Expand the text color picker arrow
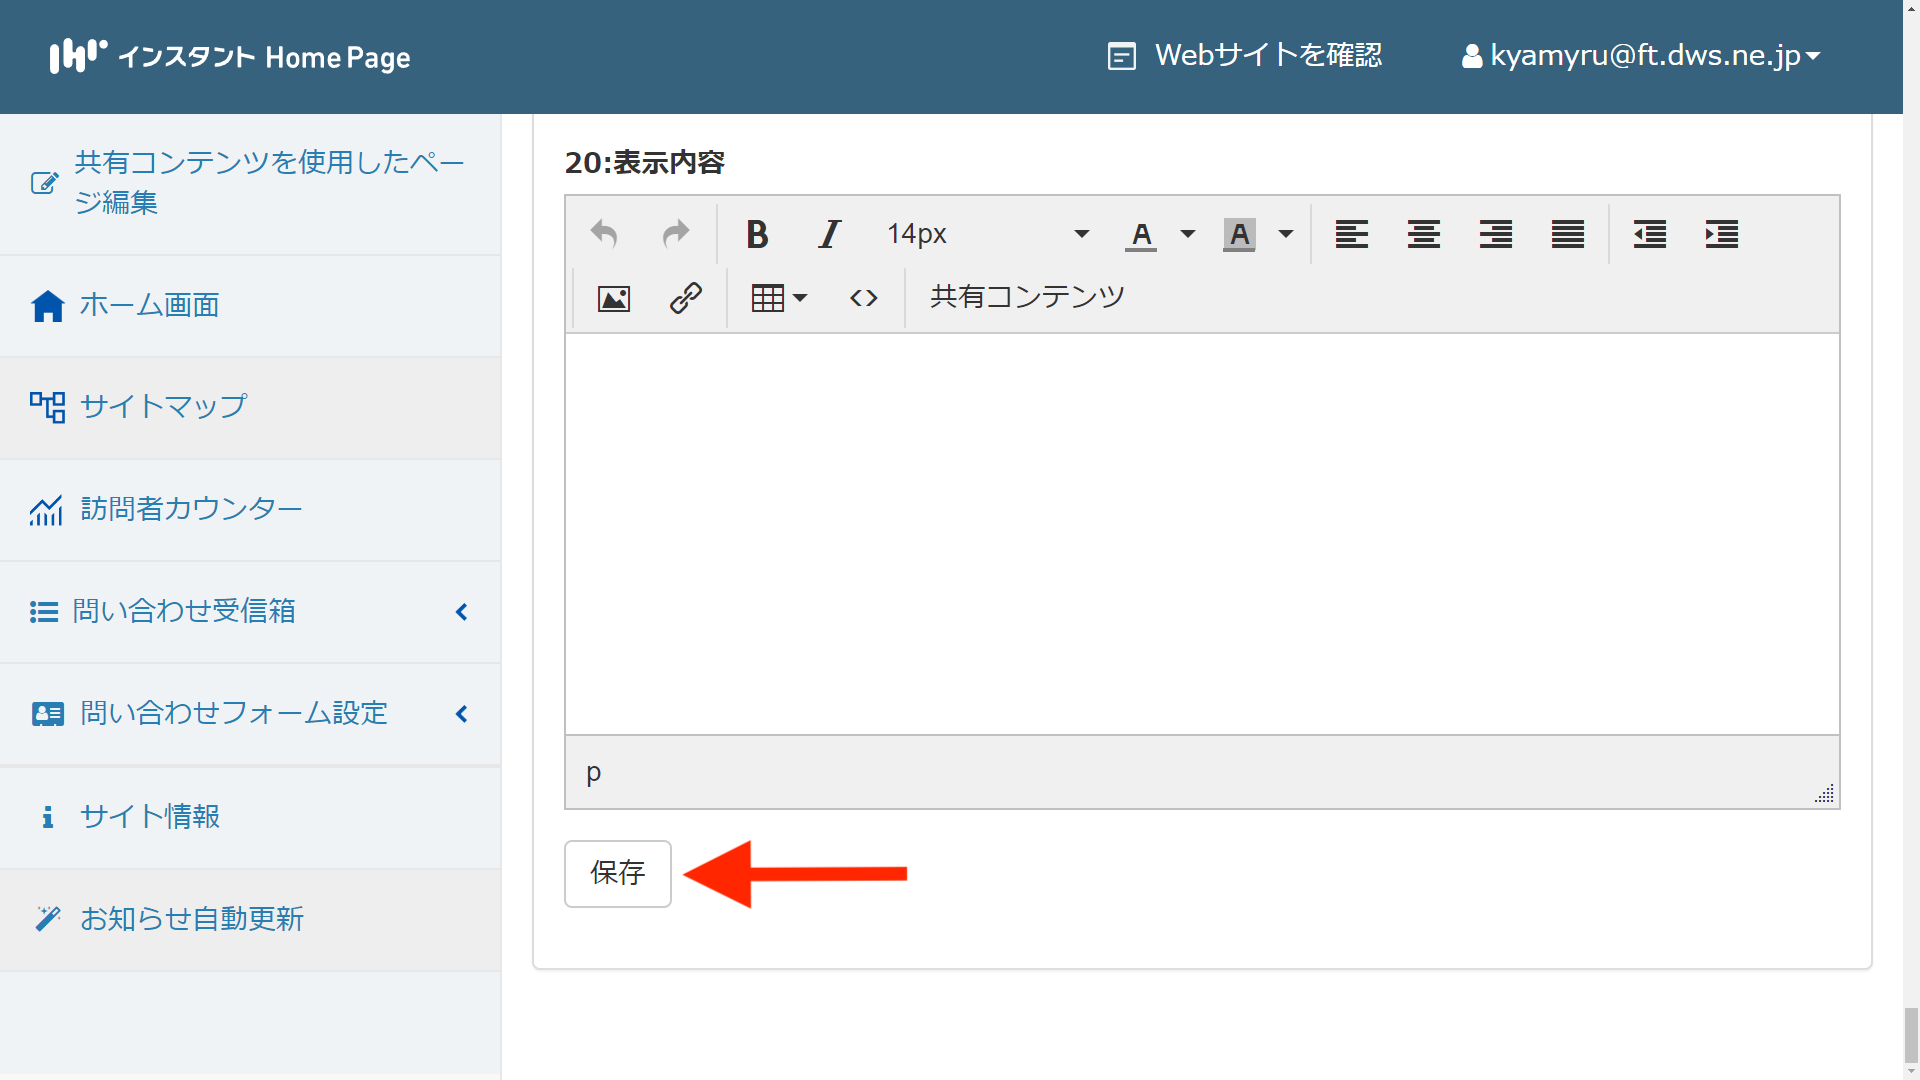Image resolution: width=1920 pixels, height=1080 pixels. click(1188, 234)
